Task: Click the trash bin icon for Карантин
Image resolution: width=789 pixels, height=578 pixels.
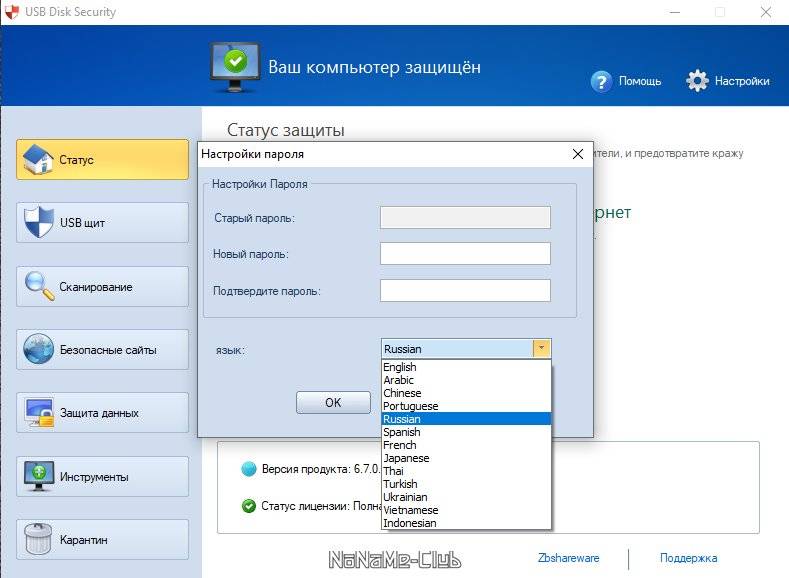Action: coord(38,539)
